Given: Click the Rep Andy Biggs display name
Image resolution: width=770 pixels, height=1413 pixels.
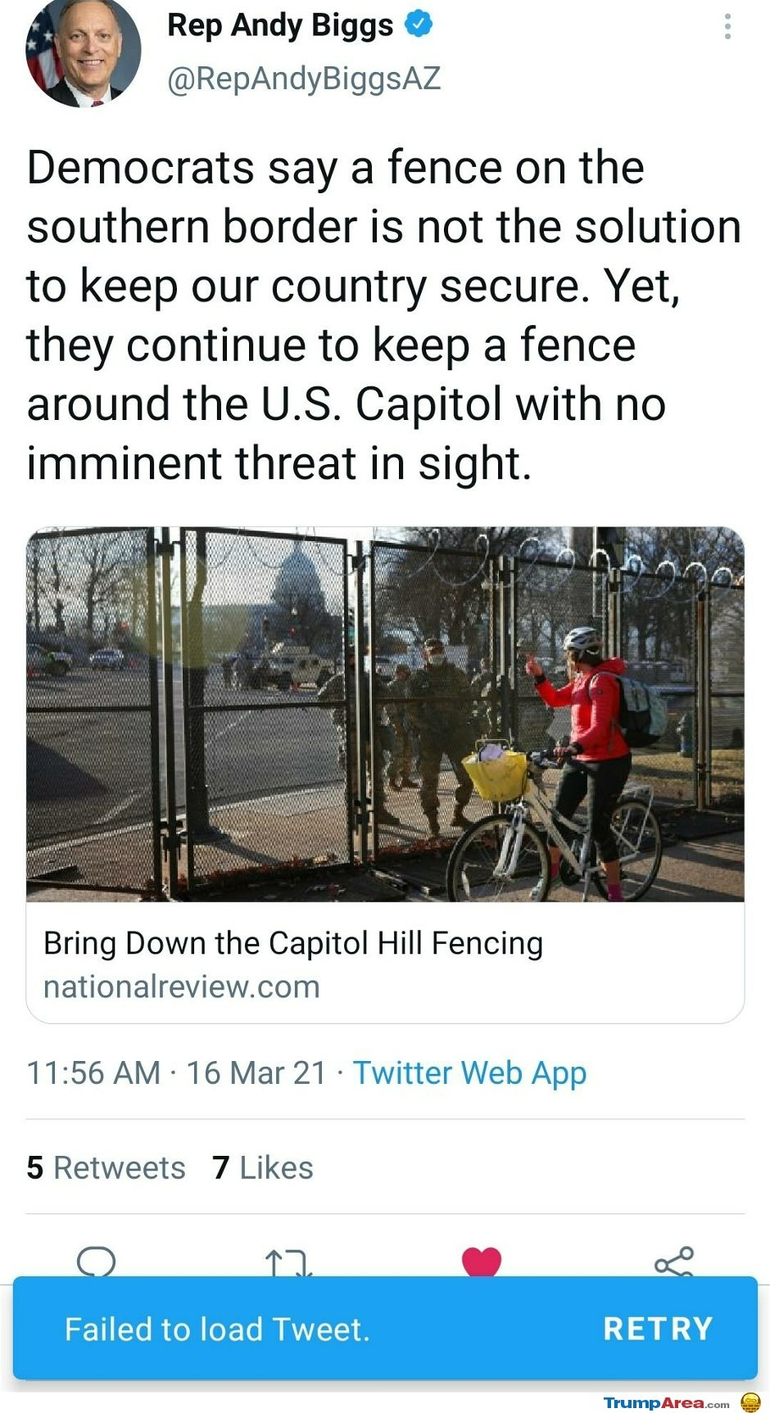Looking at the screenshot, I should point(280,26).
